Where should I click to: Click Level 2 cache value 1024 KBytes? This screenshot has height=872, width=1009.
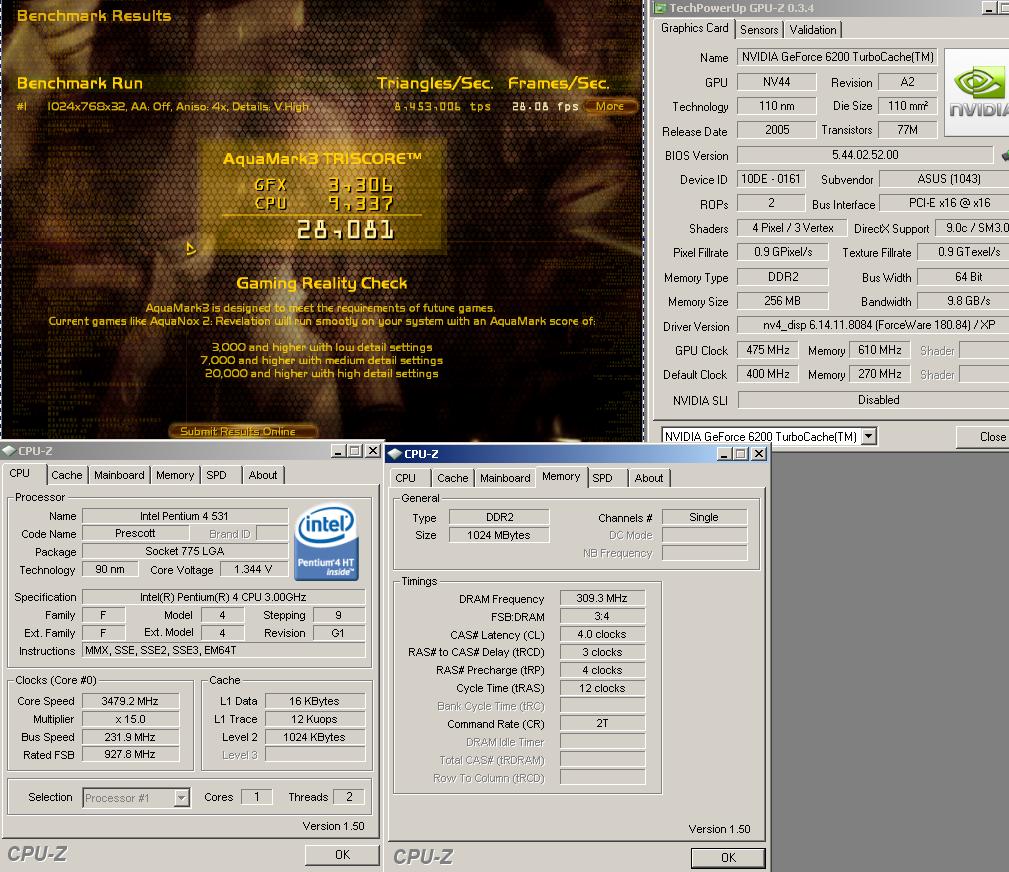pos(315,737)
